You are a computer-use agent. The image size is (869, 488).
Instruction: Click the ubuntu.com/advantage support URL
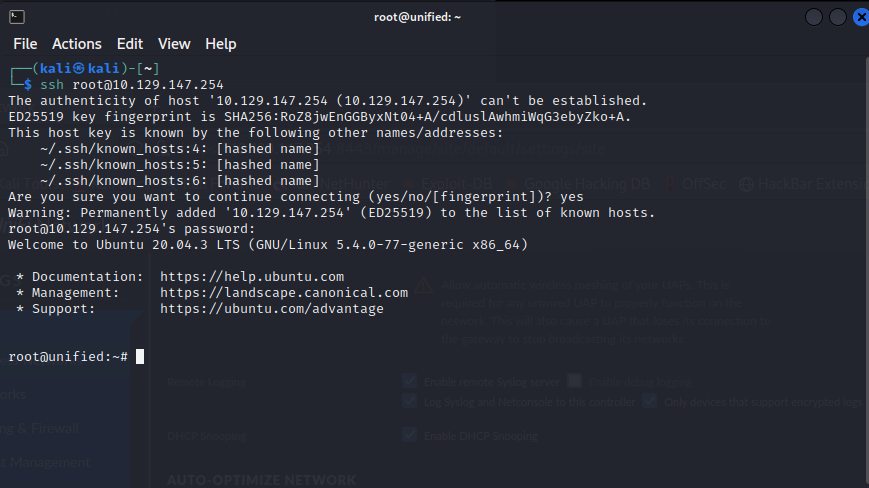coord(272,309)
